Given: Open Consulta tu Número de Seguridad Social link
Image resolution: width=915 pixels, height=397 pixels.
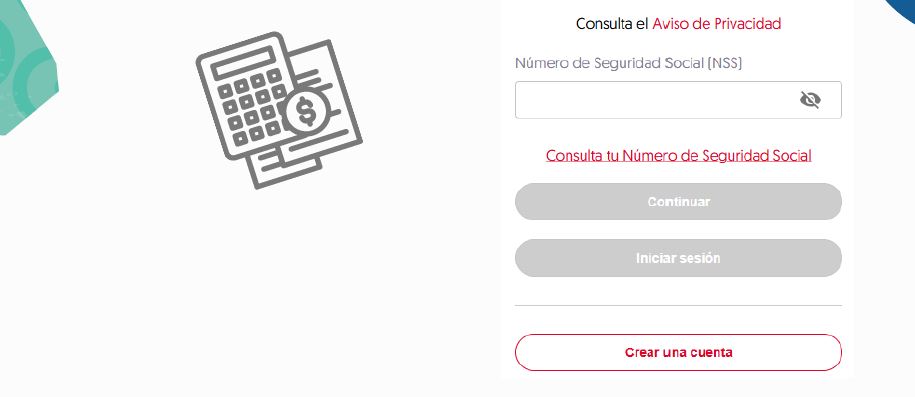Looking at the screenshot, I should [678, 155].
